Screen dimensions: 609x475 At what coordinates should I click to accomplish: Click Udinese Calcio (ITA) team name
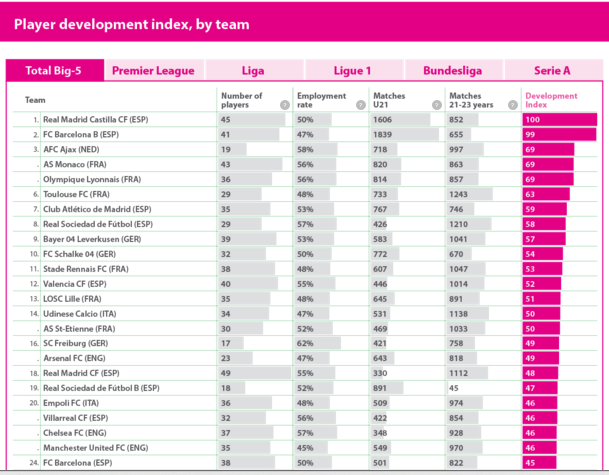click(x=80, y=314)
